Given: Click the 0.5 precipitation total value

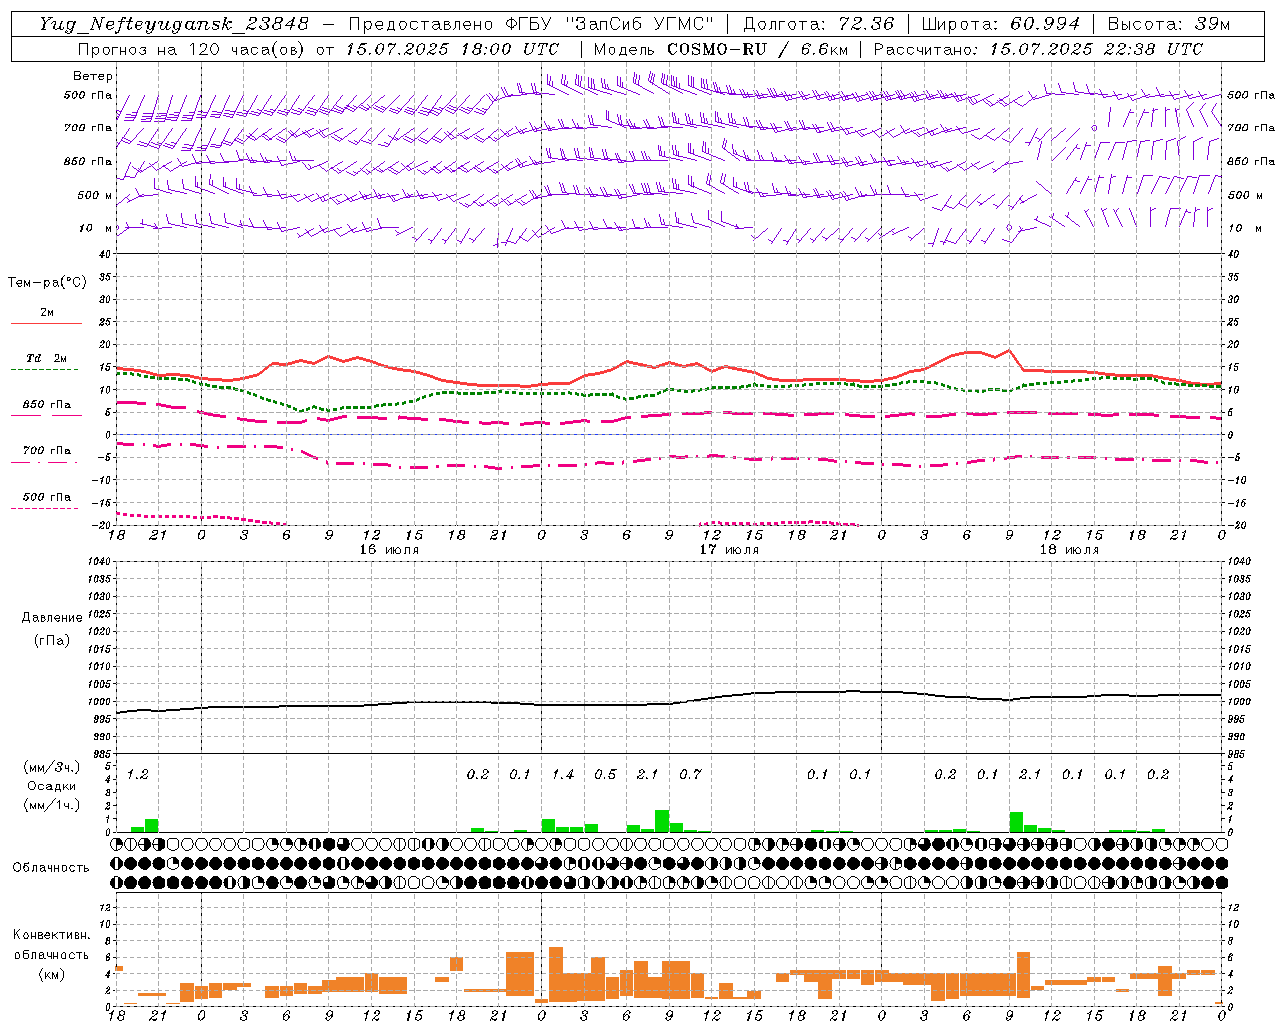Looking at the screenshot, I should click(x=605, y=774).
